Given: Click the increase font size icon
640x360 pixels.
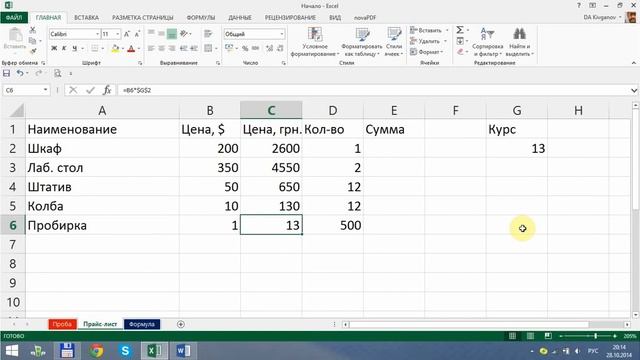Looking at the screenshot, I should pyautogui.click(x=127, y=34).
